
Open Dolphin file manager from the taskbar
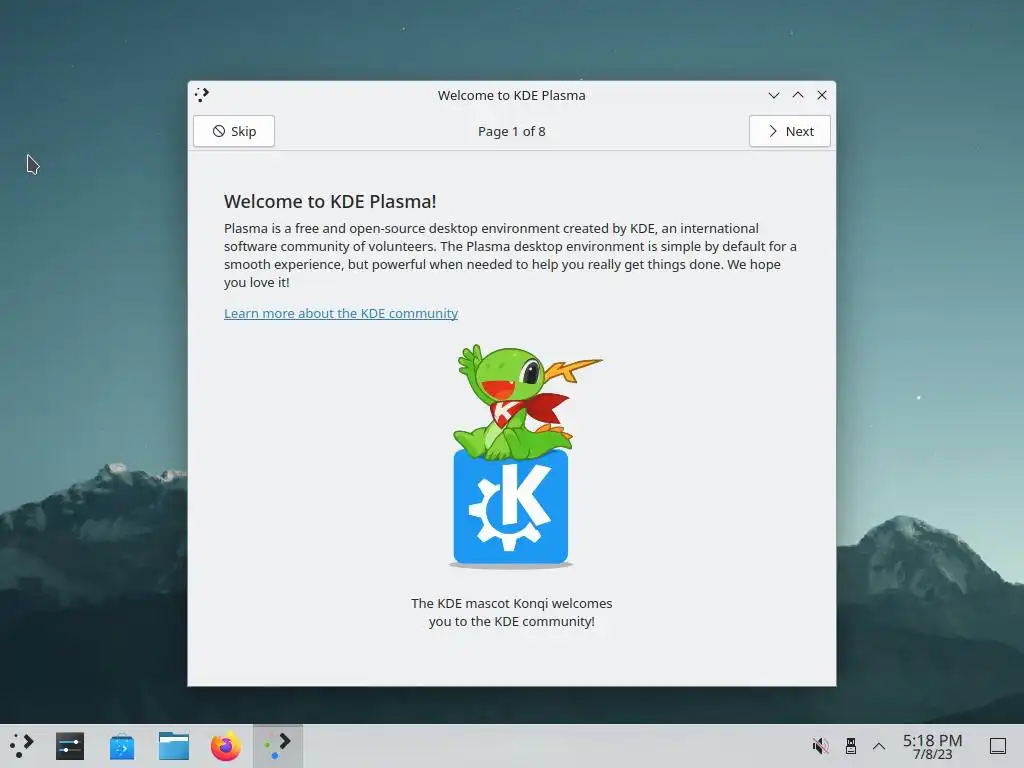click(x=174, y=746)
